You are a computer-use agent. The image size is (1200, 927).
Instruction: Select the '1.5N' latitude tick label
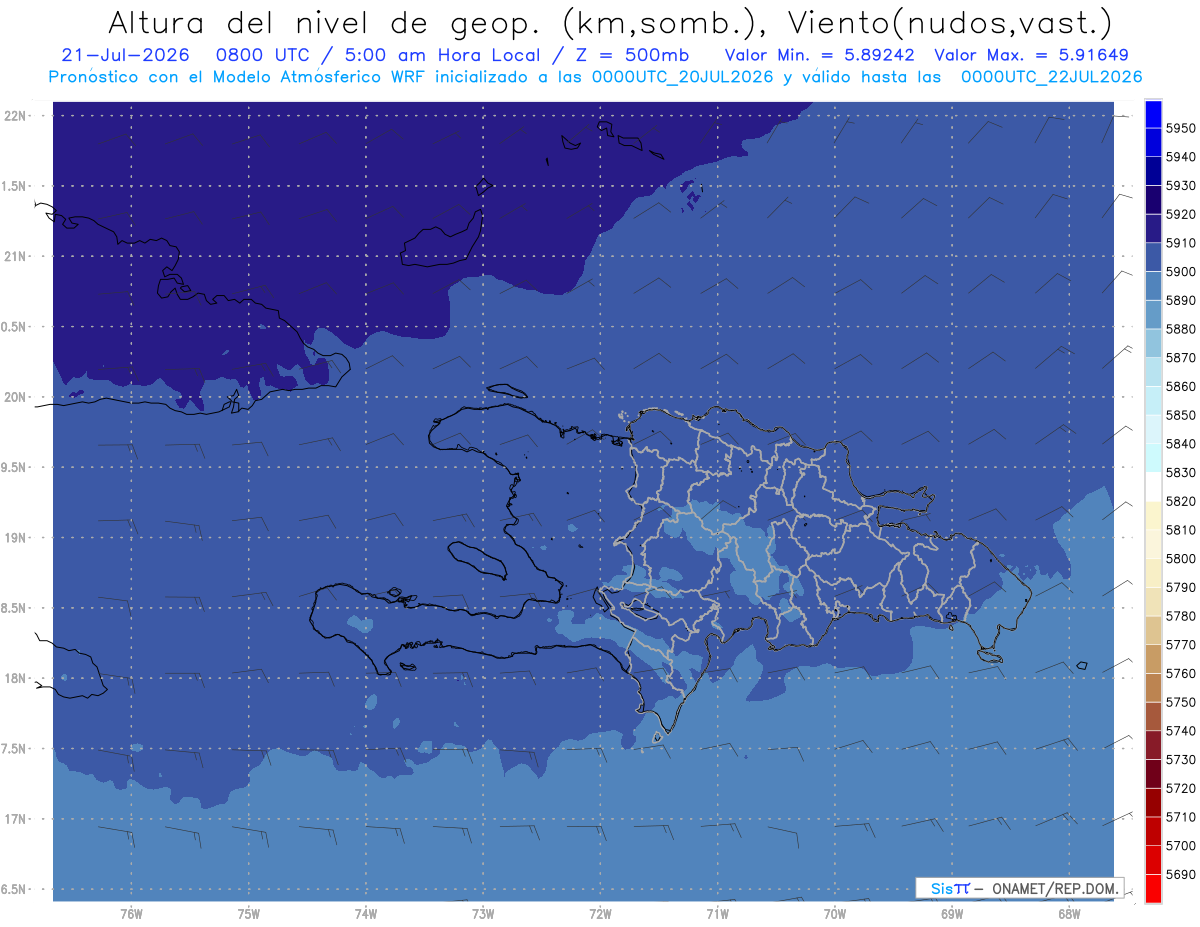pyautogui.click(x=16, y=186)
